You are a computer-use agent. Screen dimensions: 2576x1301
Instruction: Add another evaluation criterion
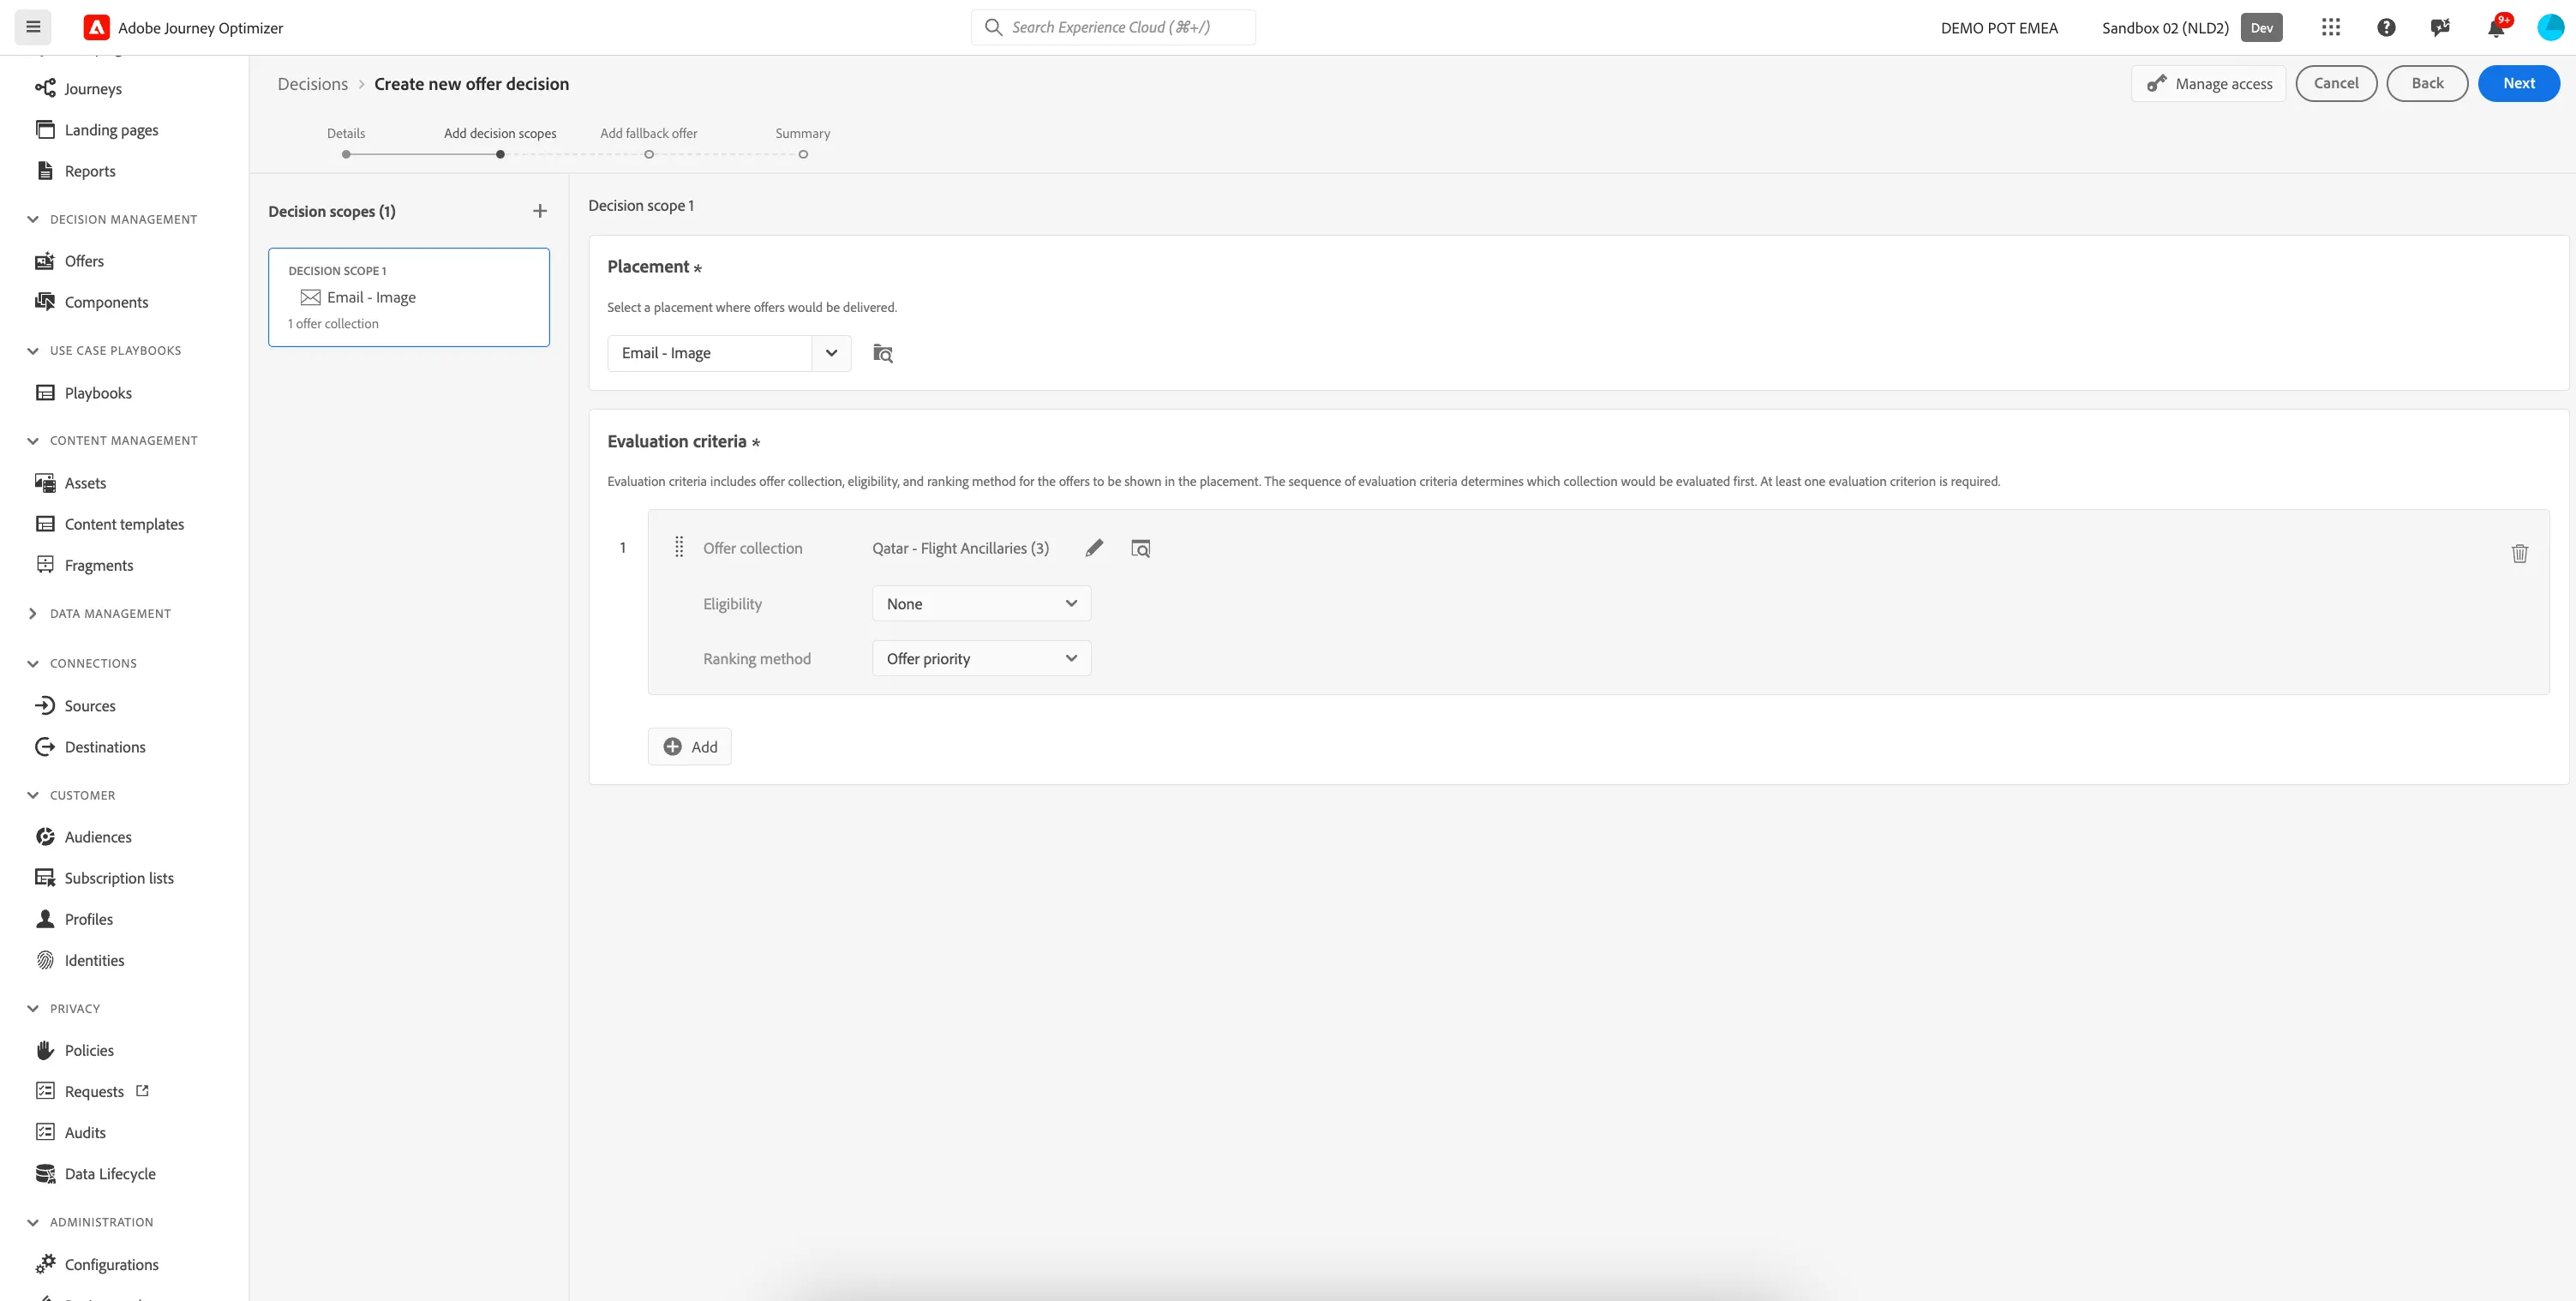(x=690, y=747)
